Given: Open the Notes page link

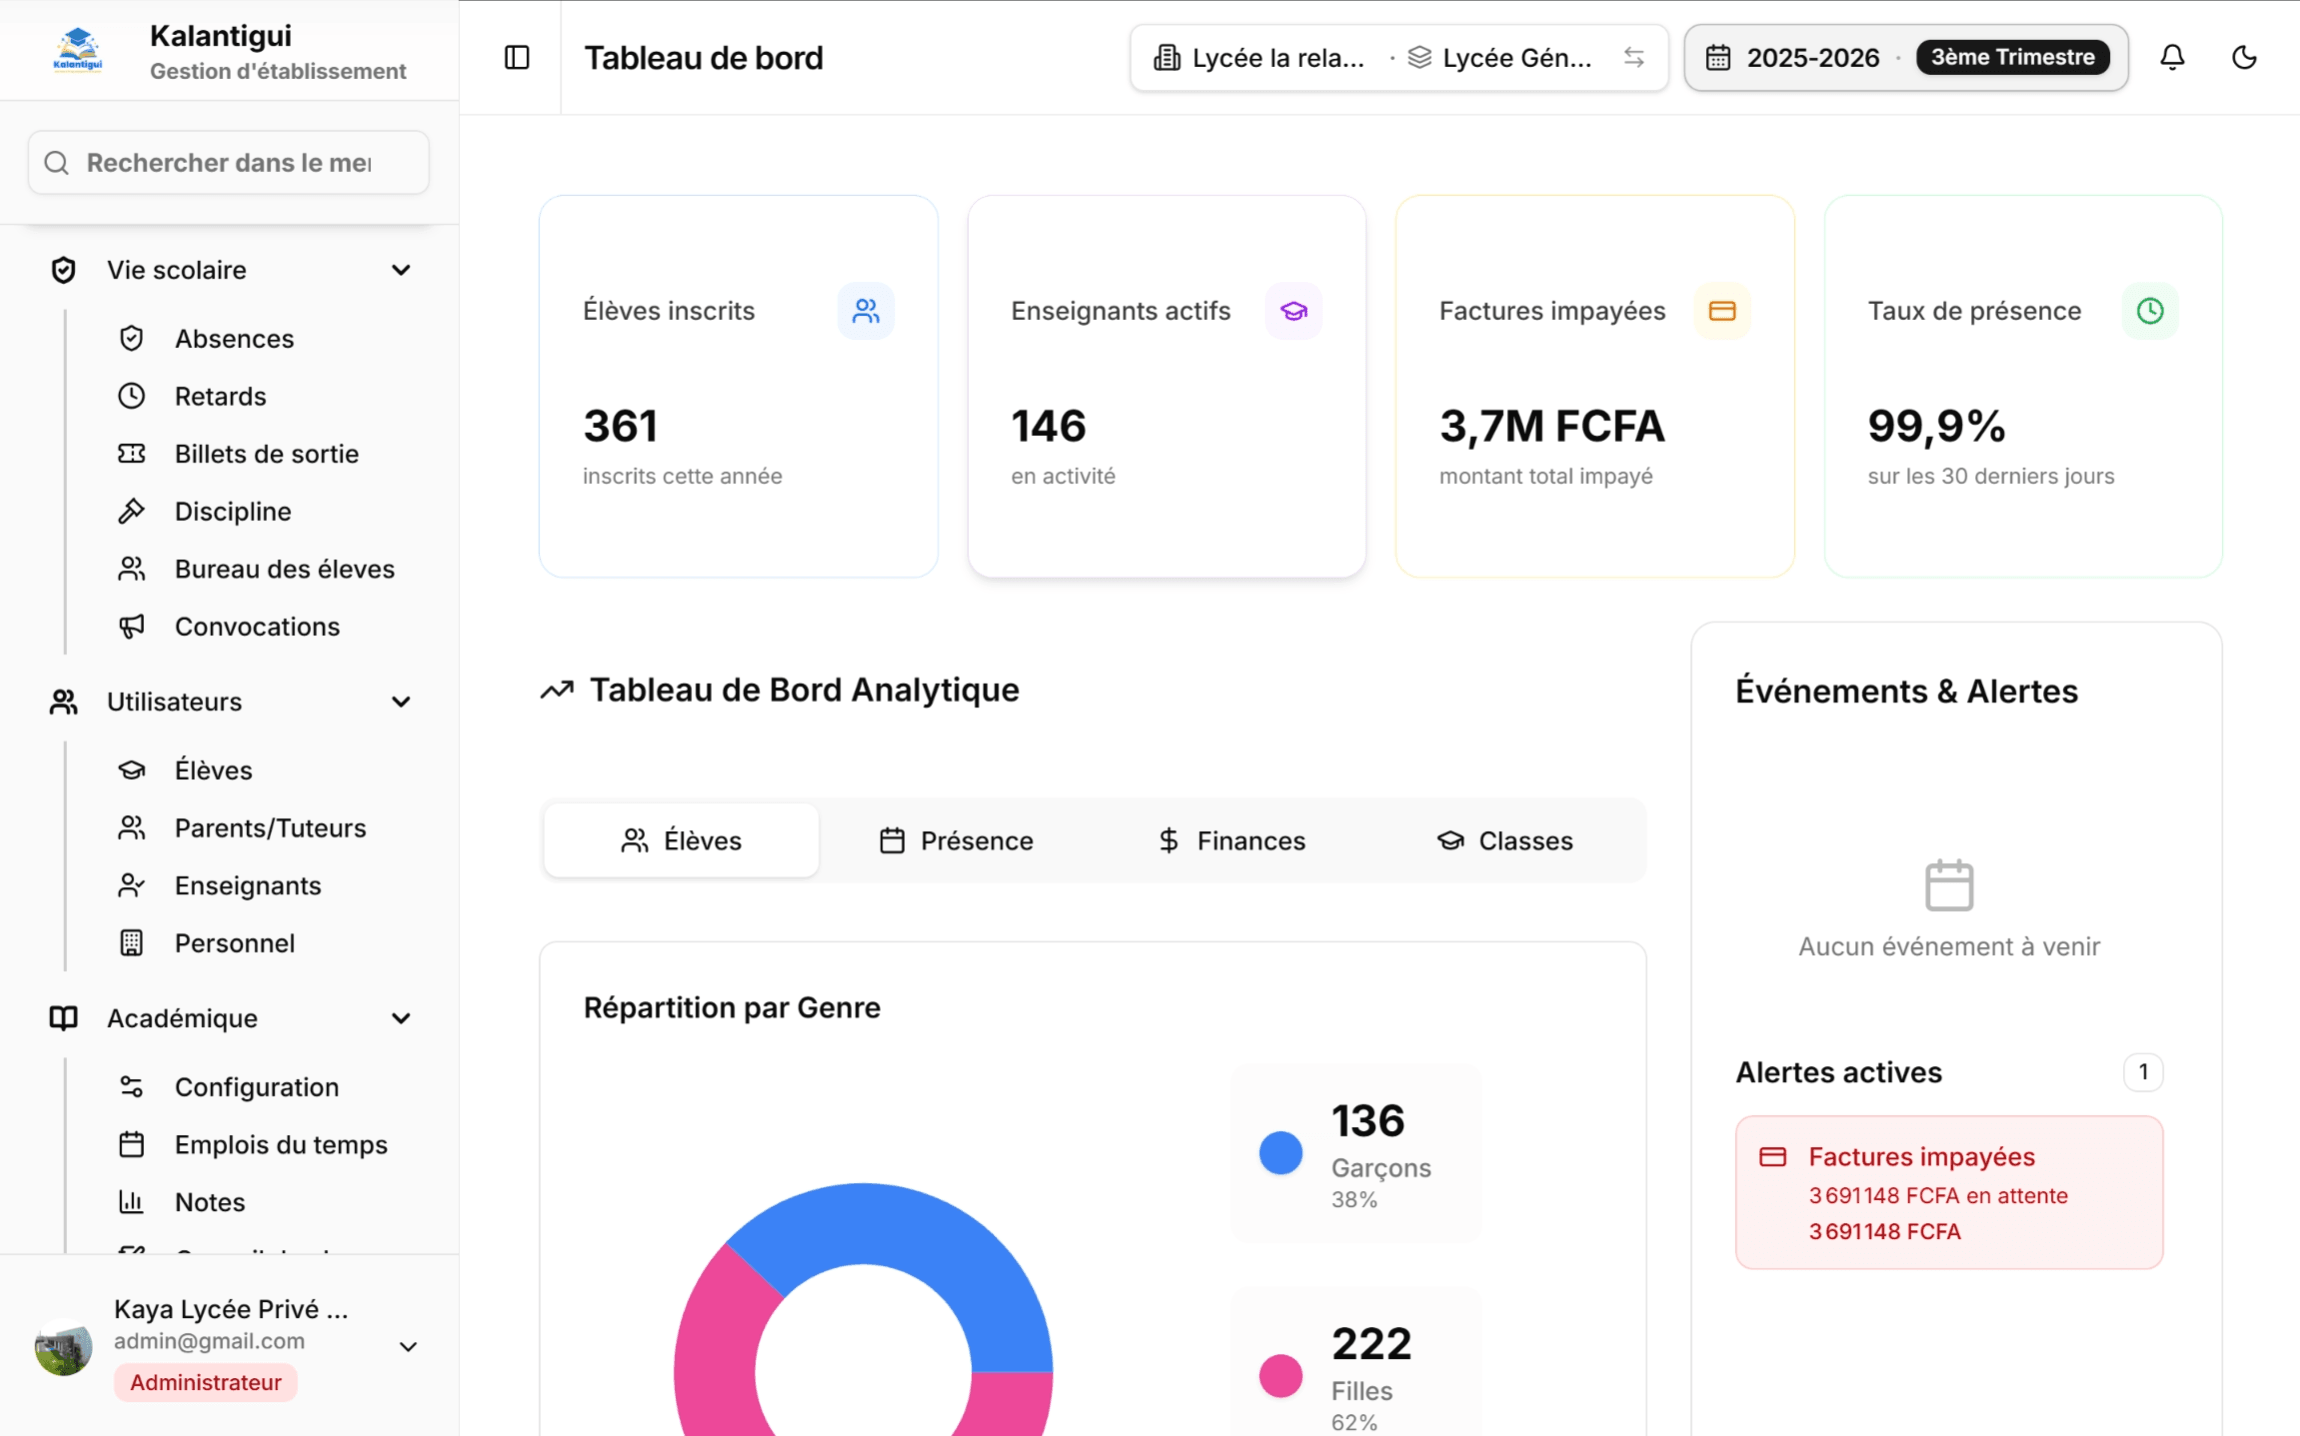Looking at the screenshot, I should 210,1202.
